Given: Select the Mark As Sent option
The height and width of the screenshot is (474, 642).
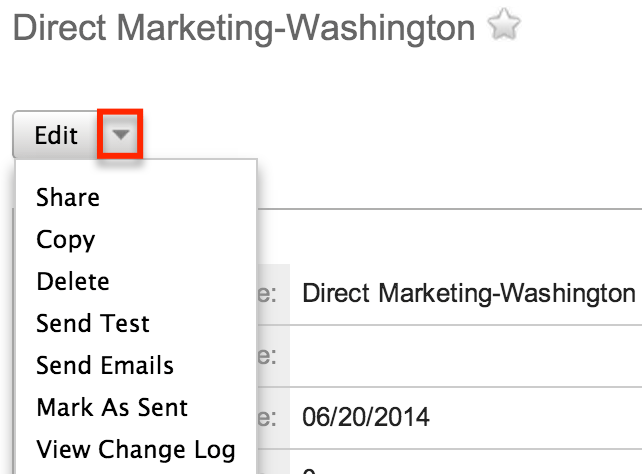Looking at the screenshot, I should click(x=112, y=408).
